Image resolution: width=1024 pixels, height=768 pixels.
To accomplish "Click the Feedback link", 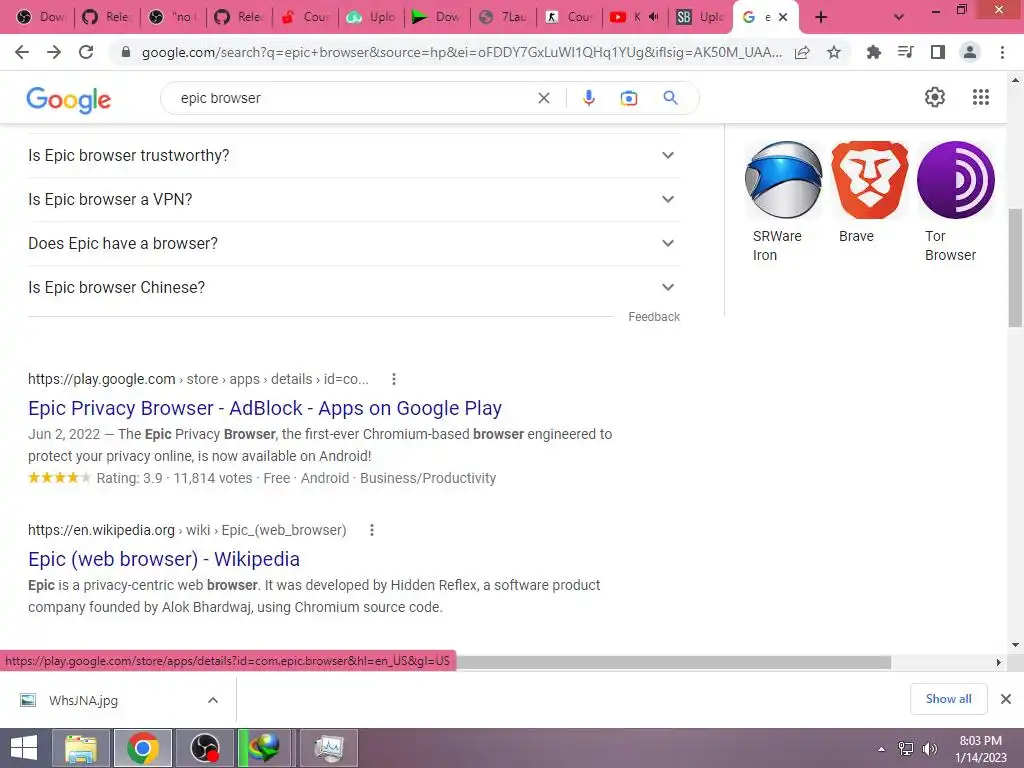I will point(654,317).
